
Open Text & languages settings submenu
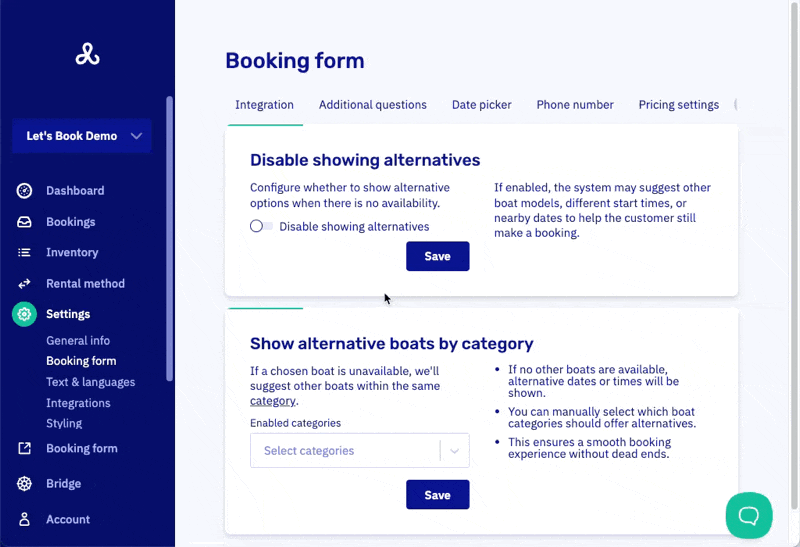pos(90,382)
